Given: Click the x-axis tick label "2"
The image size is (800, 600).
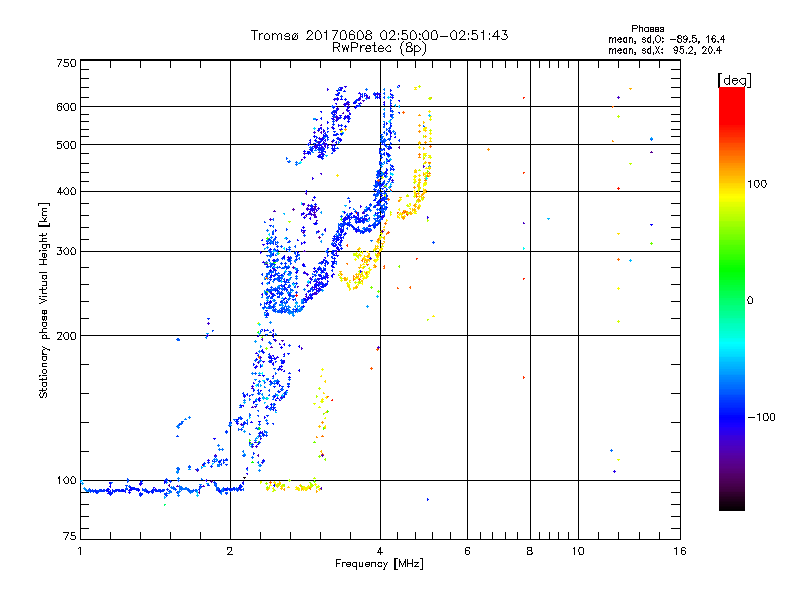Looking at the screenshot, I should [230, 551].
